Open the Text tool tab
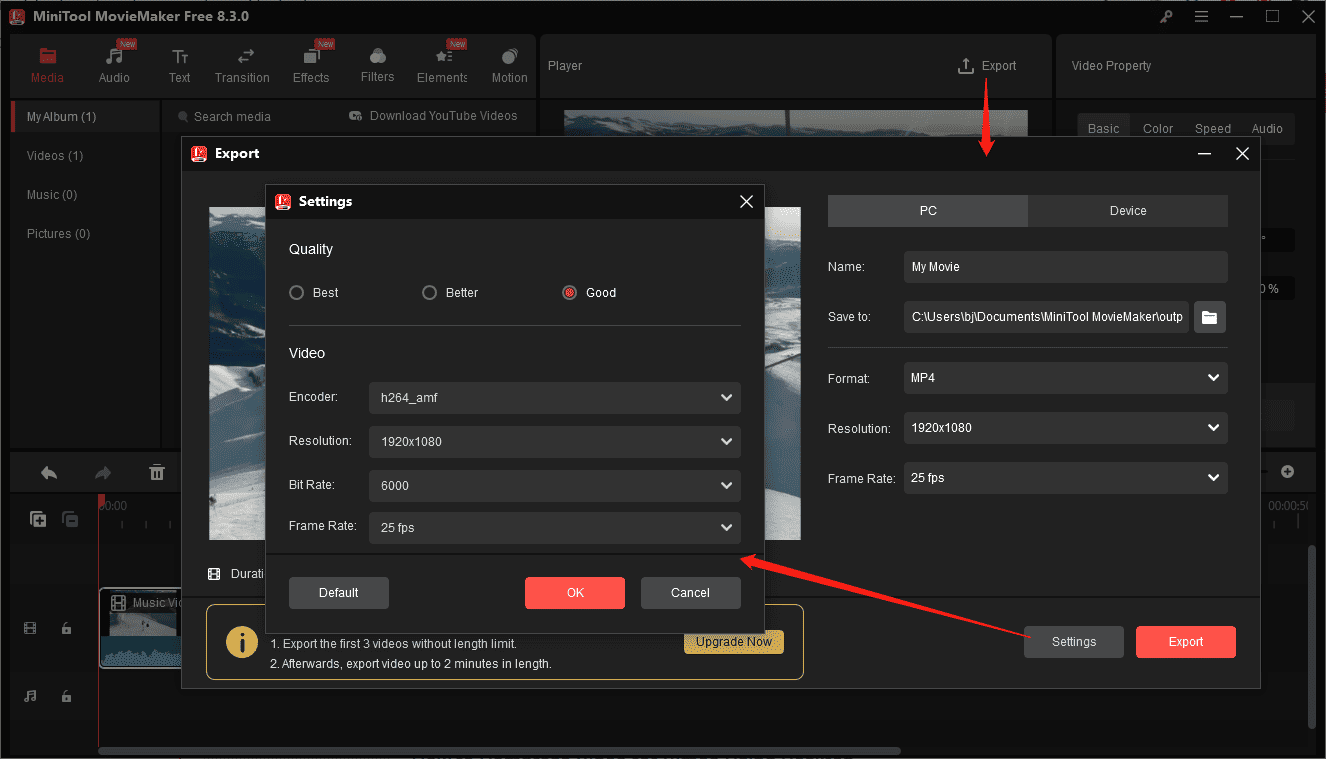This screenshot has width=1326, height=759. pos(179,66)
